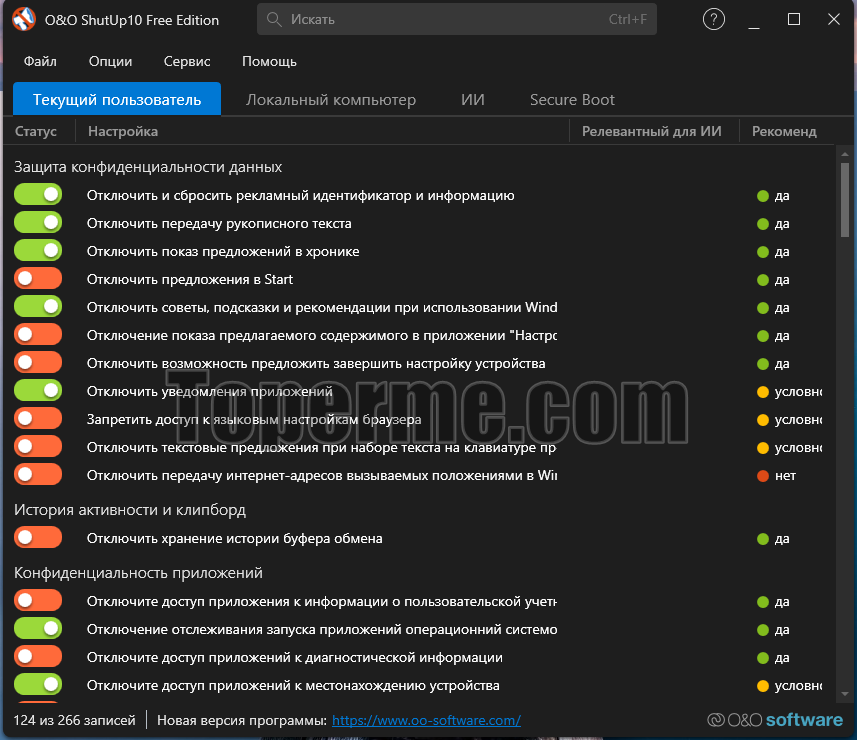The image size is (857, 740).
Task: Click setting text 'Отключить предложения в Start'
Action: point(190,279)
